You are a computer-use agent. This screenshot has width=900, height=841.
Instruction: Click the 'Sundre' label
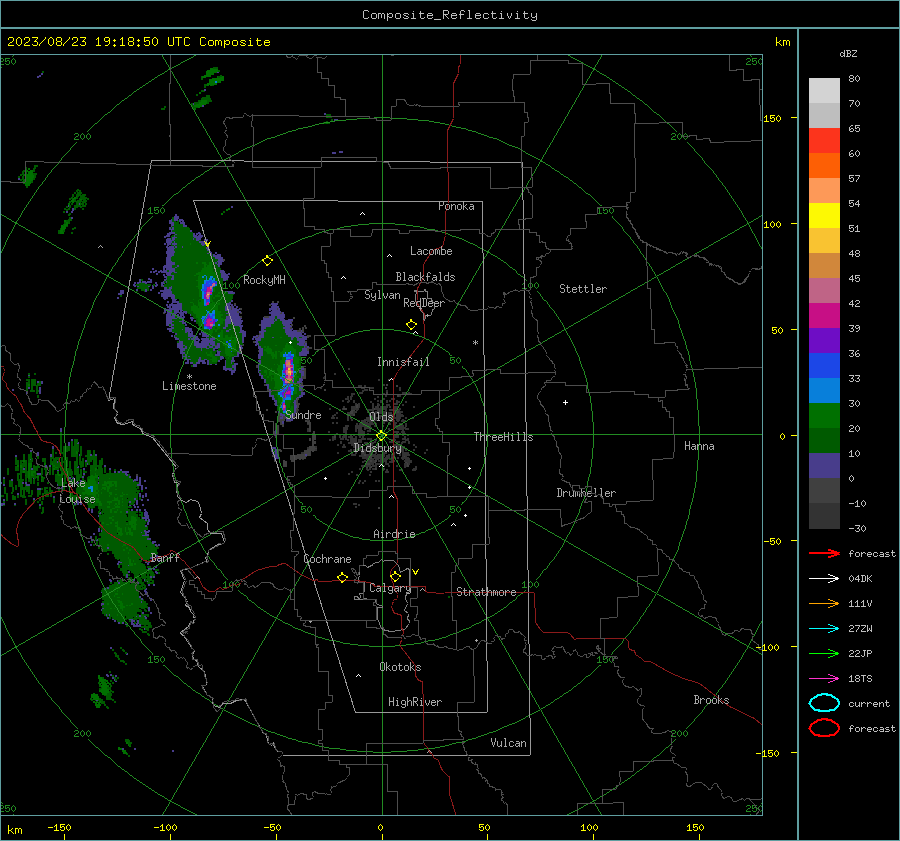[303, 415]
